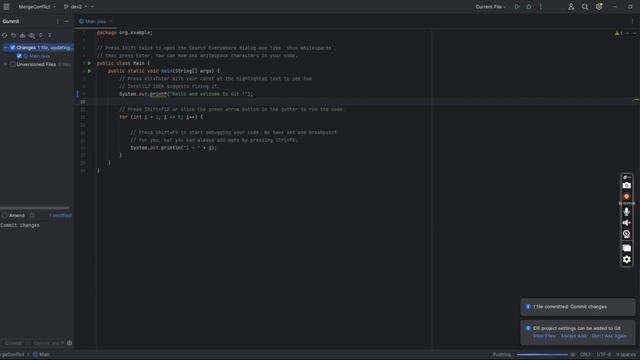The image size is (640, 360).
Task: Click the 'public class Main' code line
Action: tap(123, 63)
